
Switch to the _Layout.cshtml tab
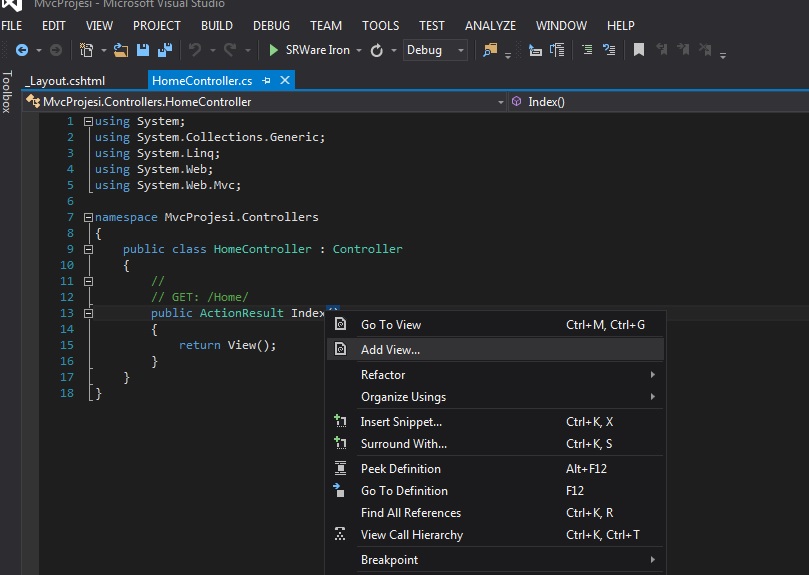pos(67,81)
